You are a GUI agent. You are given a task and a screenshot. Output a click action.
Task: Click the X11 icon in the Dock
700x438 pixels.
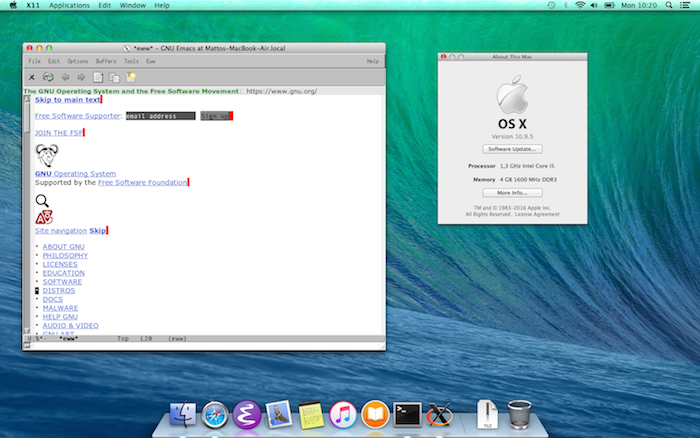click(439, 415)
